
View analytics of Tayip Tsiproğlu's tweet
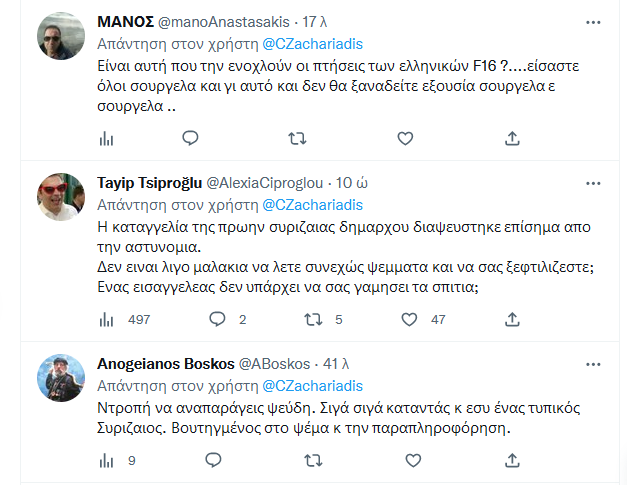pos(107,319)
